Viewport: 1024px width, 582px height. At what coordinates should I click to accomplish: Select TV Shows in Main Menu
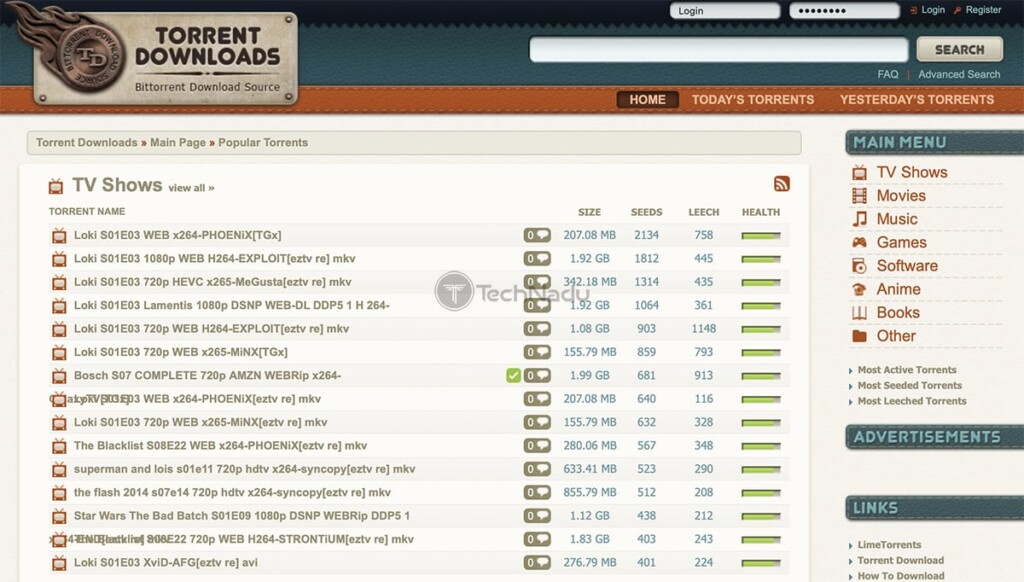[x=912, y=172]
